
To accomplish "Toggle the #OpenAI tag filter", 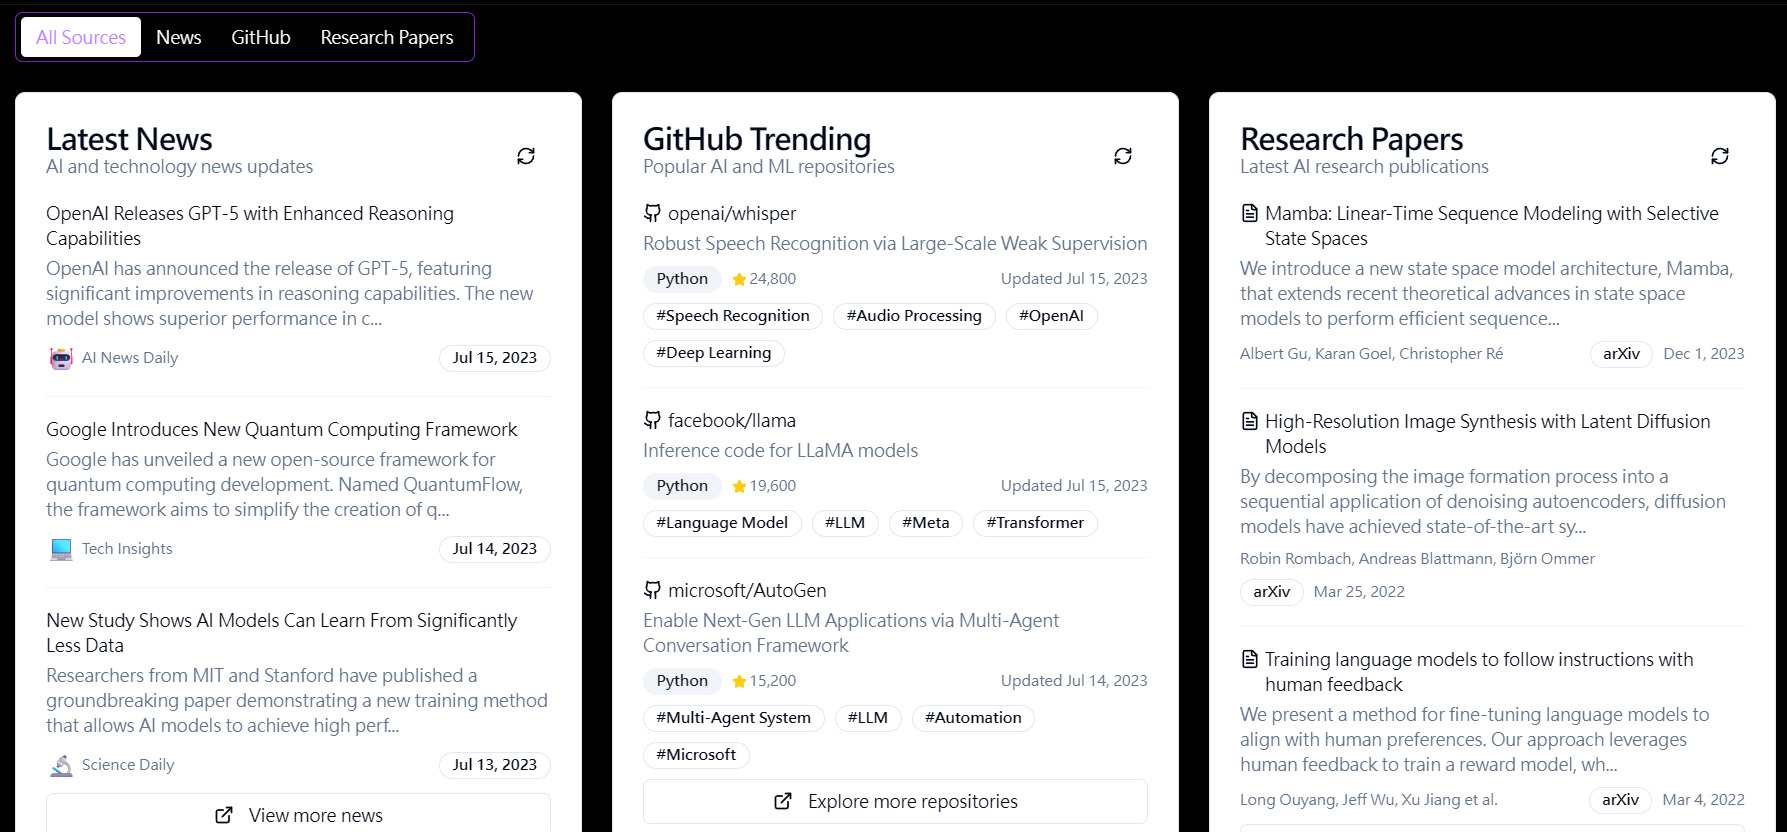I will tap(1052, 315).
